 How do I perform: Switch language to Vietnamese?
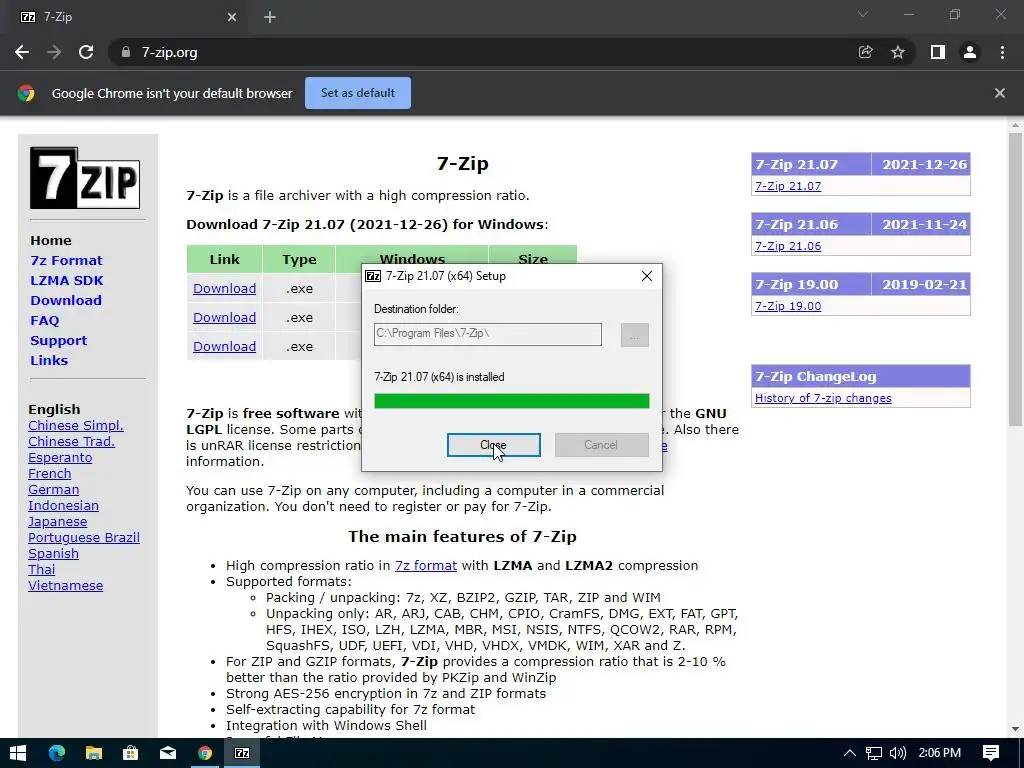click(x=65, y=586)
